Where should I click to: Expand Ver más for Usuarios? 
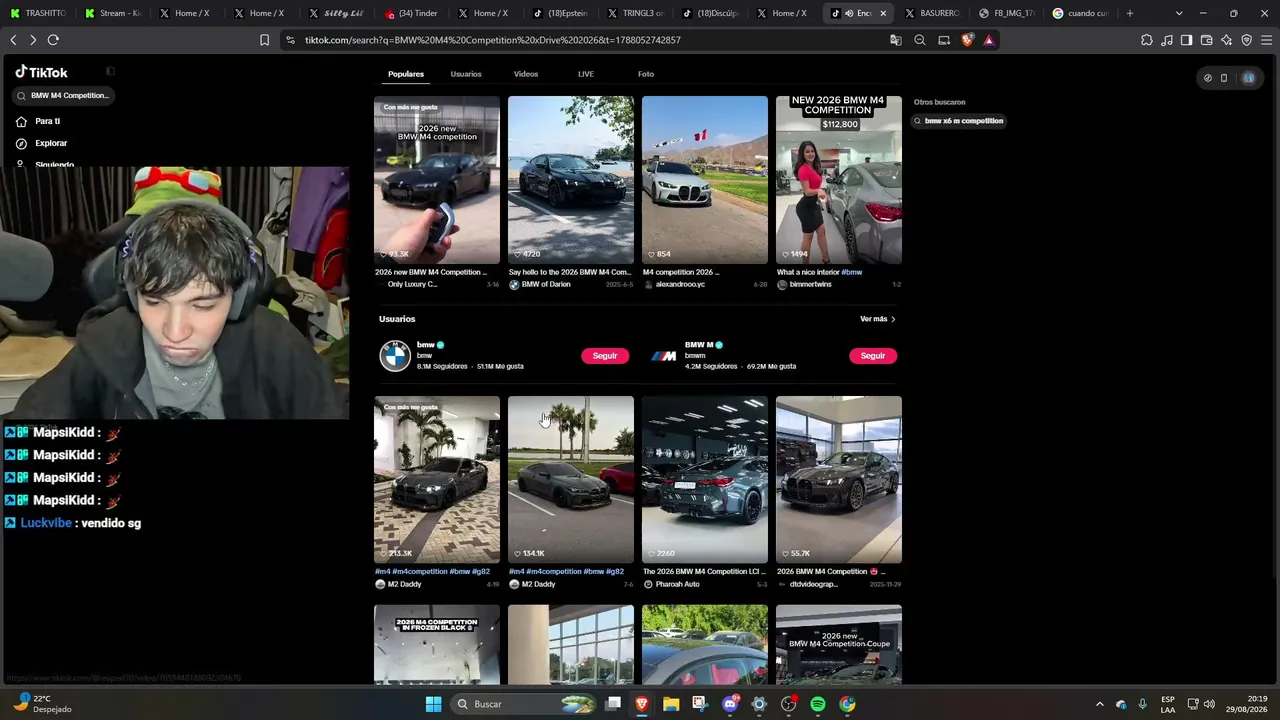(878, 319)
